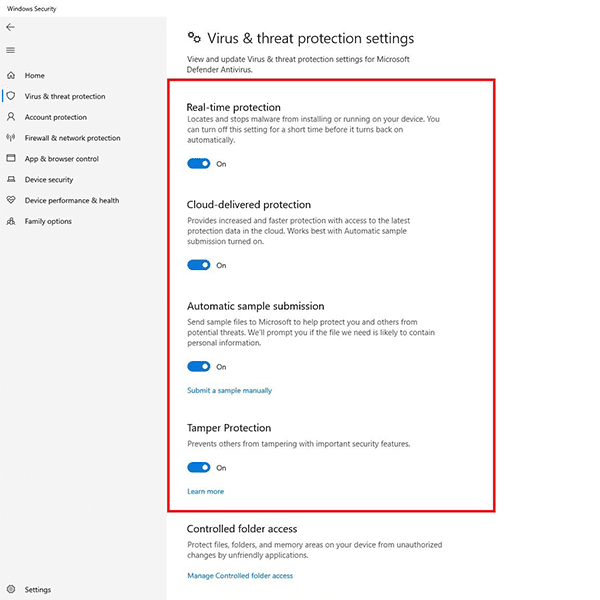
Task: Click On label next to Tamper Protection toggle
Action: click(221, 468)
